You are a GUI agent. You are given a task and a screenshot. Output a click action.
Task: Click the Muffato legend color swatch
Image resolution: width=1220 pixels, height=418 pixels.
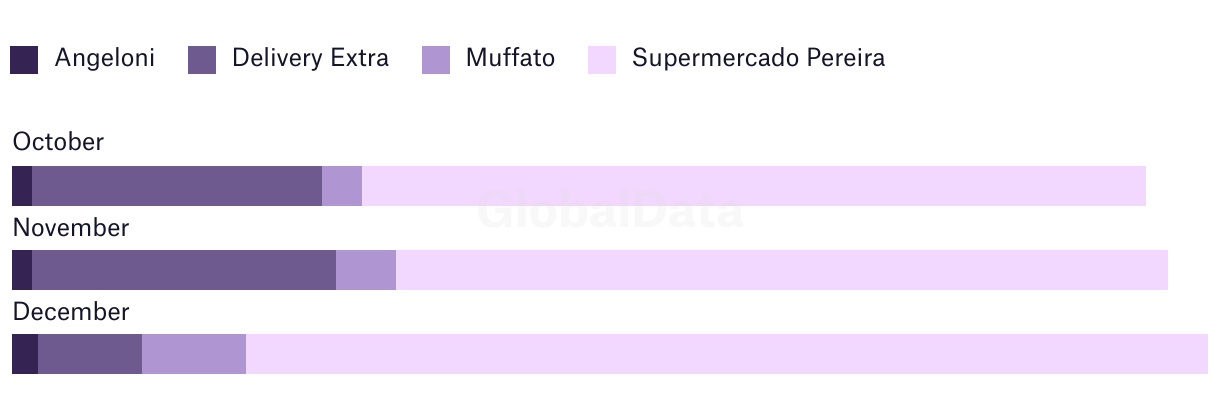[x=436, y=60]
